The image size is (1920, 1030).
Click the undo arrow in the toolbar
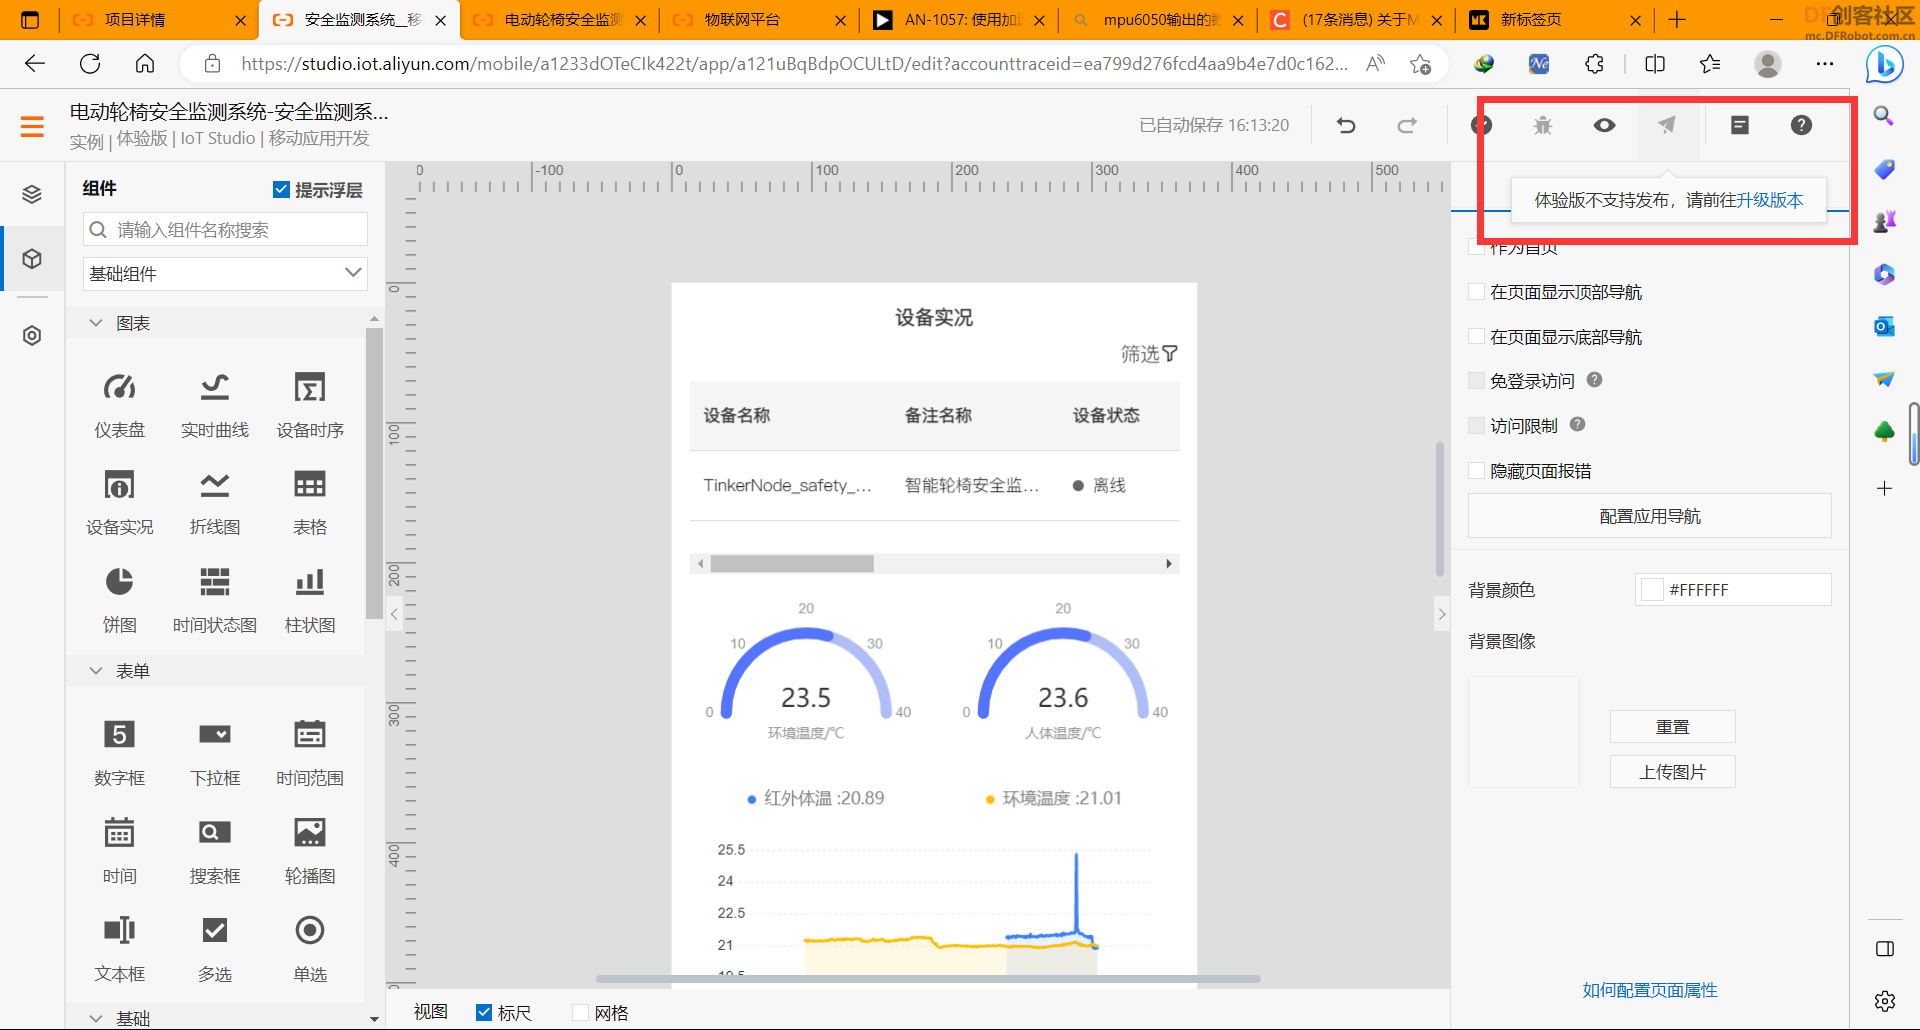[x=1346, y=125]
